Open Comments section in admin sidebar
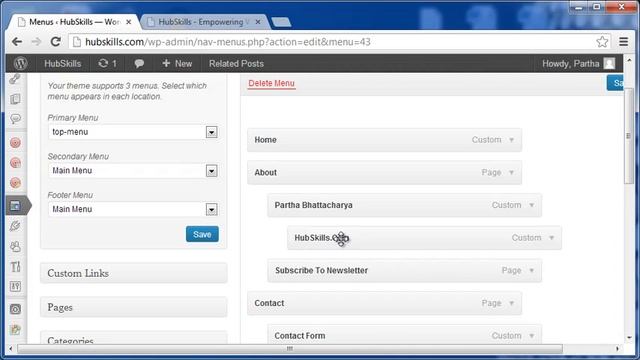 pyautogui.click(x=15, y=119)
